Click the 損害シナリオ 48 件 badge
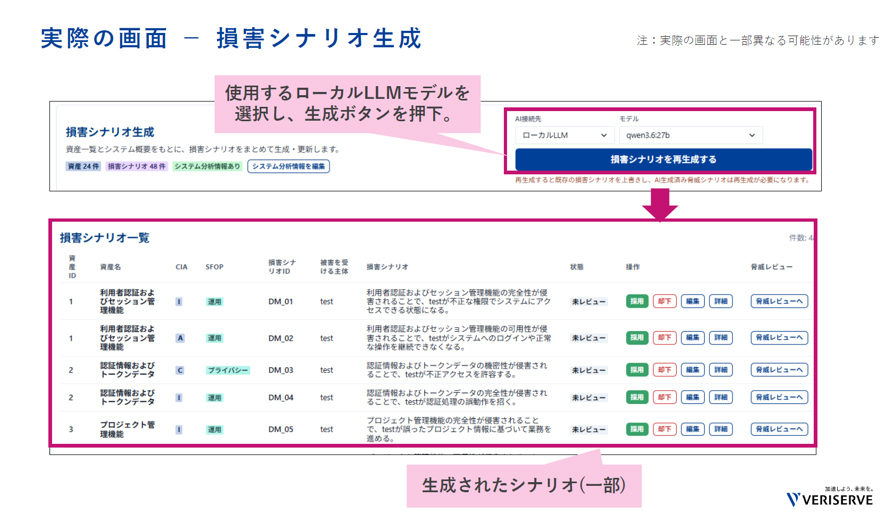 pos(137,167)
